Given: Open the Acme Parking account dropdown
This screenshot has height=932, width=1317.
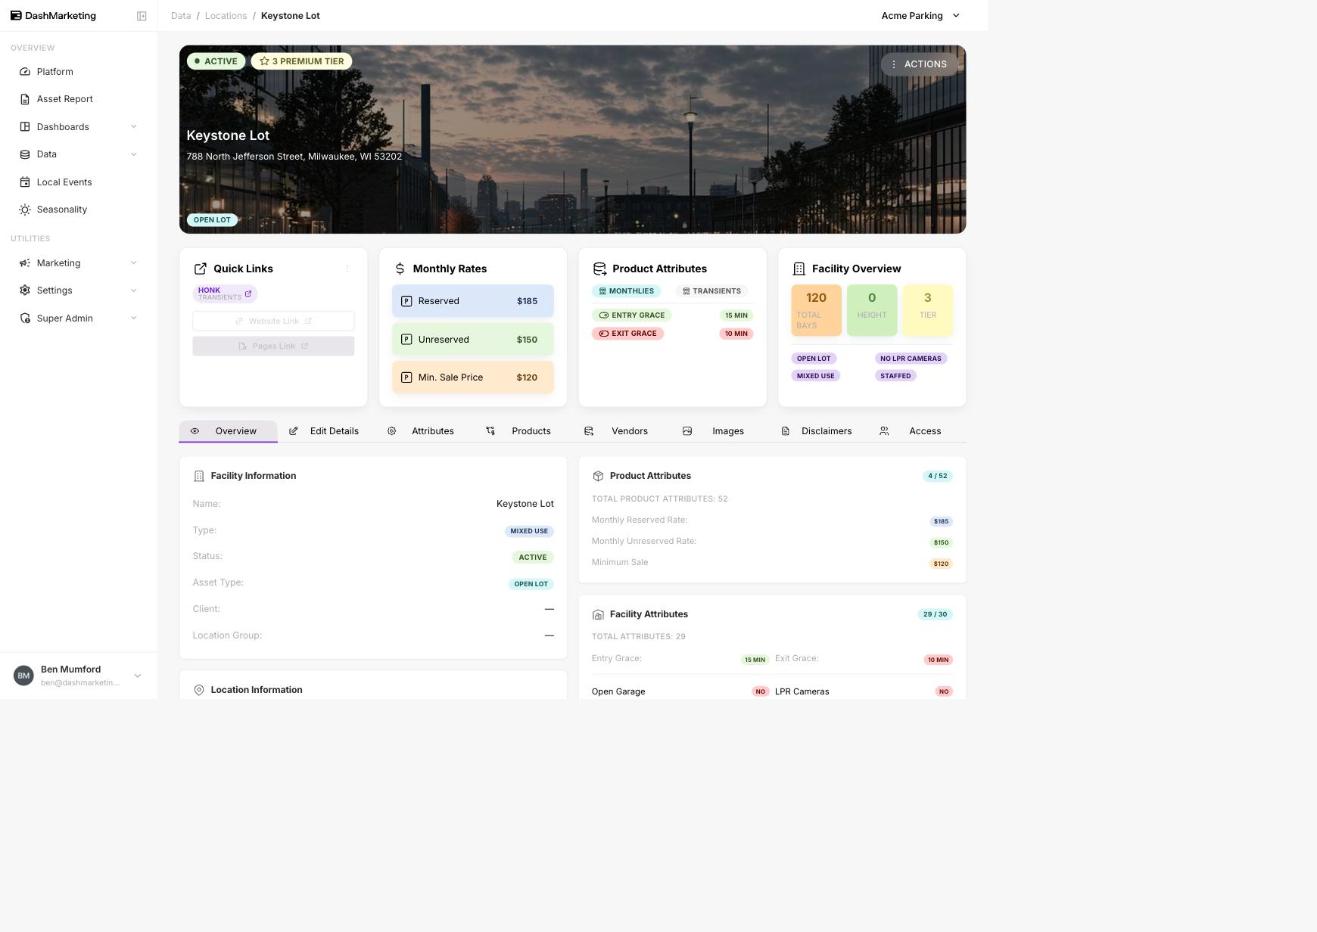Looking at the screenshot, I should point(920,16).
